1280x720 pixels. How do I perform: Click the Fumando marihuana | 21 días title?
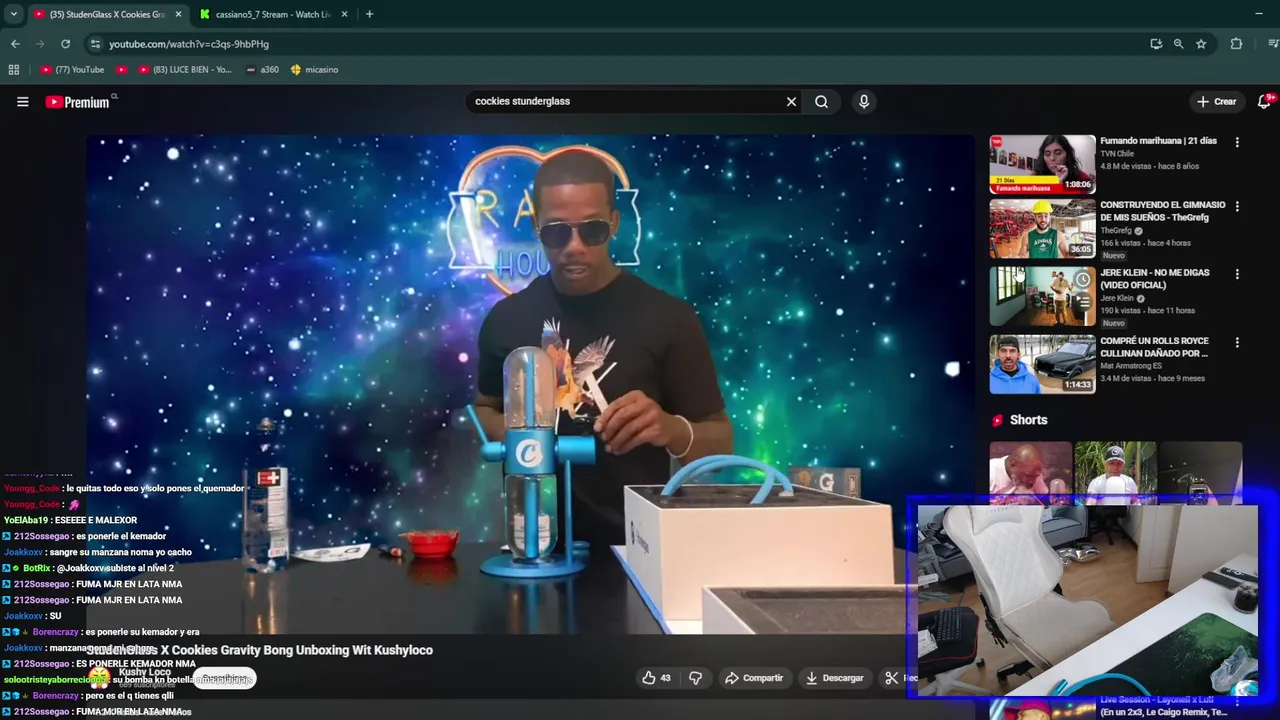tap(1158, 141)
